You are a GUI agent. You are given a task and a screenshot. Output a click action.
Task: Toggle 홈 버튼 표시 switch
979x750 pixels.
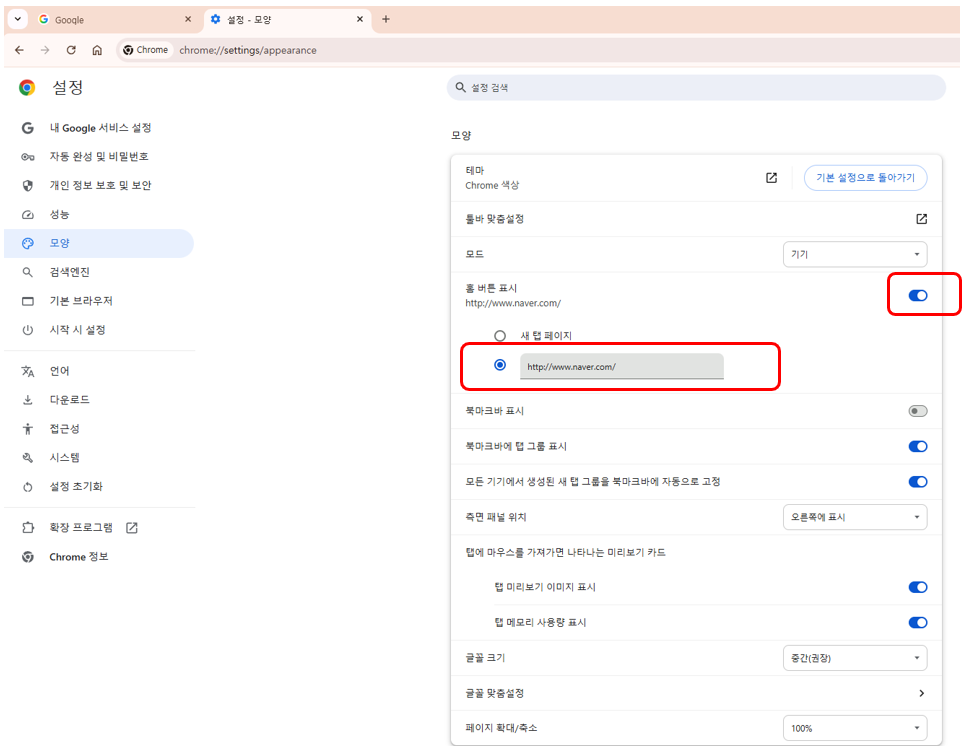pyautogui.click(x=918, y=295)
